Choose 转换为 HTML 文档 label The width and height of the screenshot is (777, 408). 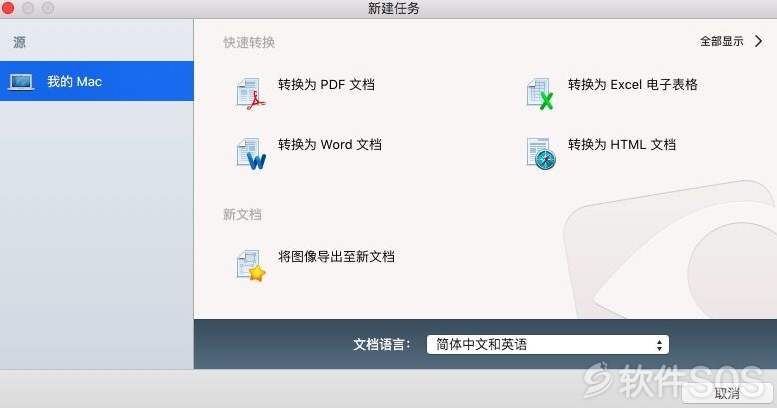click(x=622, y=145)
